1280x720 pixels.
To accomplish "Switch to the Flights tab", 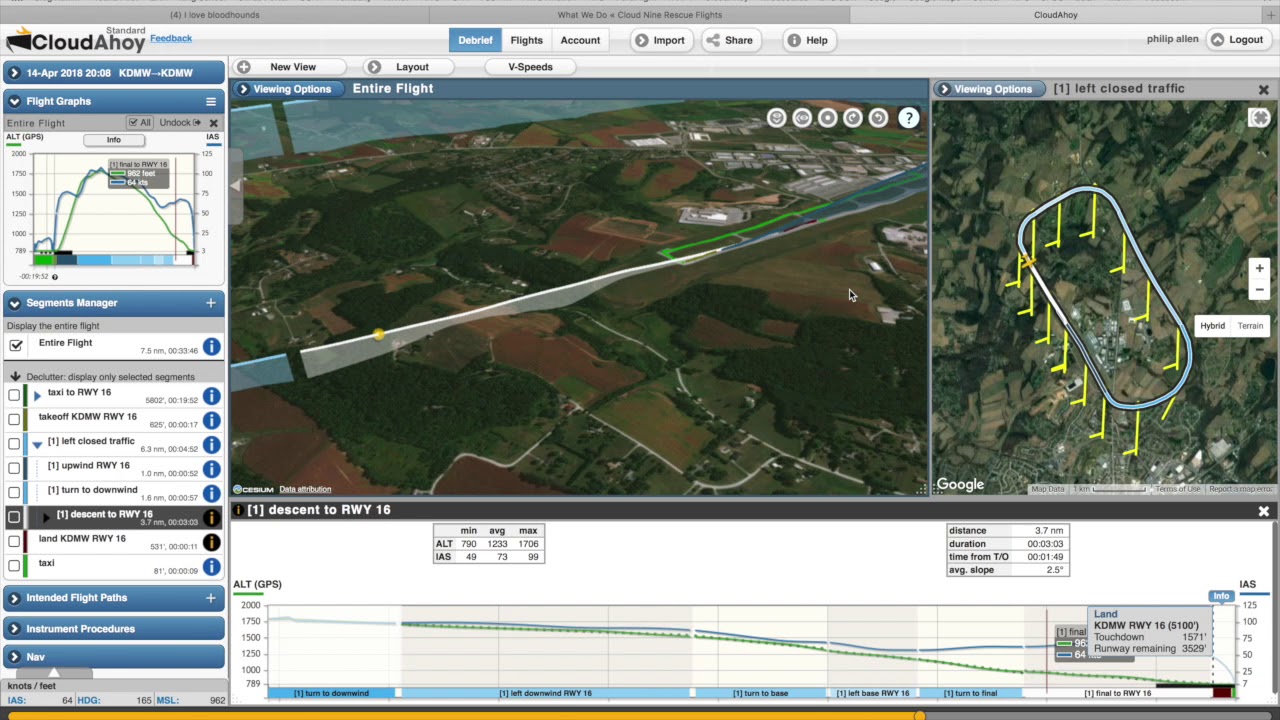I will pyautogui.click(x=526, y=40).
